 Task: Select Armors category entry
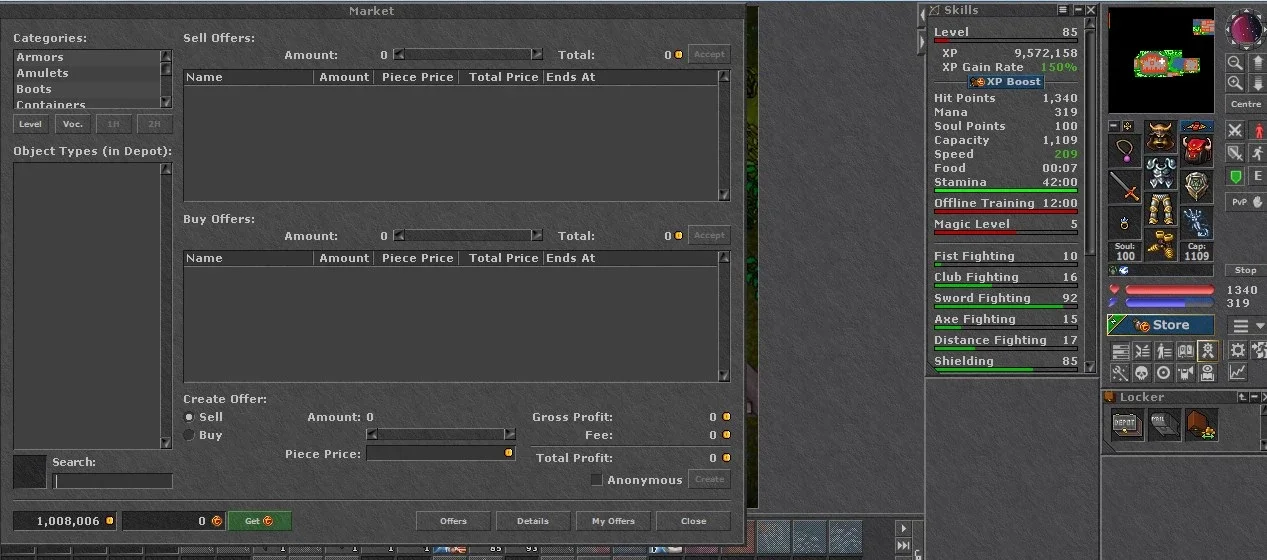click(x=40, y=57)
